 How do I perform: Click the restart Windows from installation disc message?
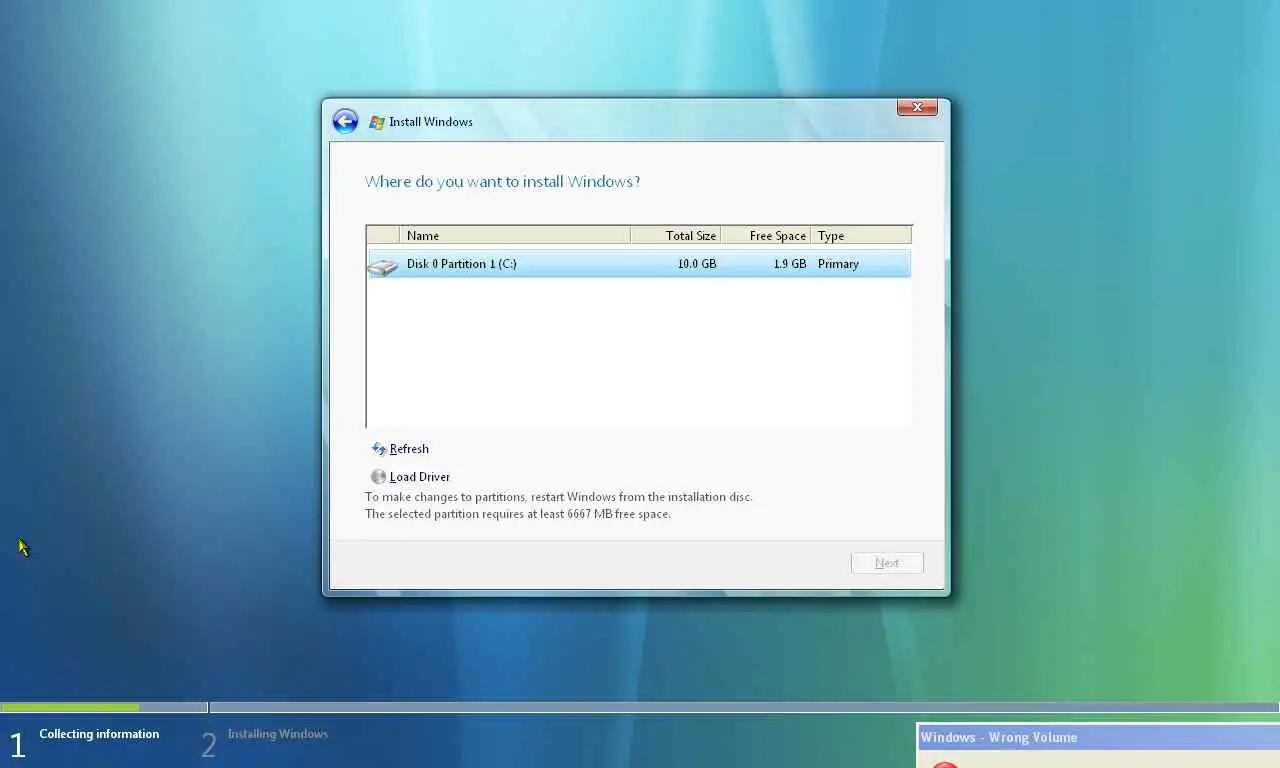(x=559, y=497)
